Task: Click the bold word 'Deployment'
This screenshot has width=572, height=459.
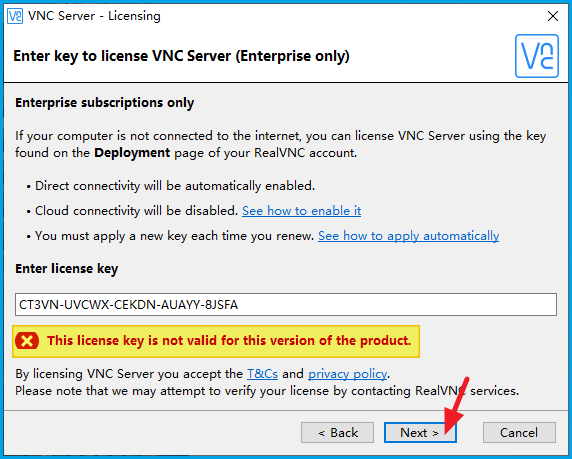Action: tap(132, 153)
